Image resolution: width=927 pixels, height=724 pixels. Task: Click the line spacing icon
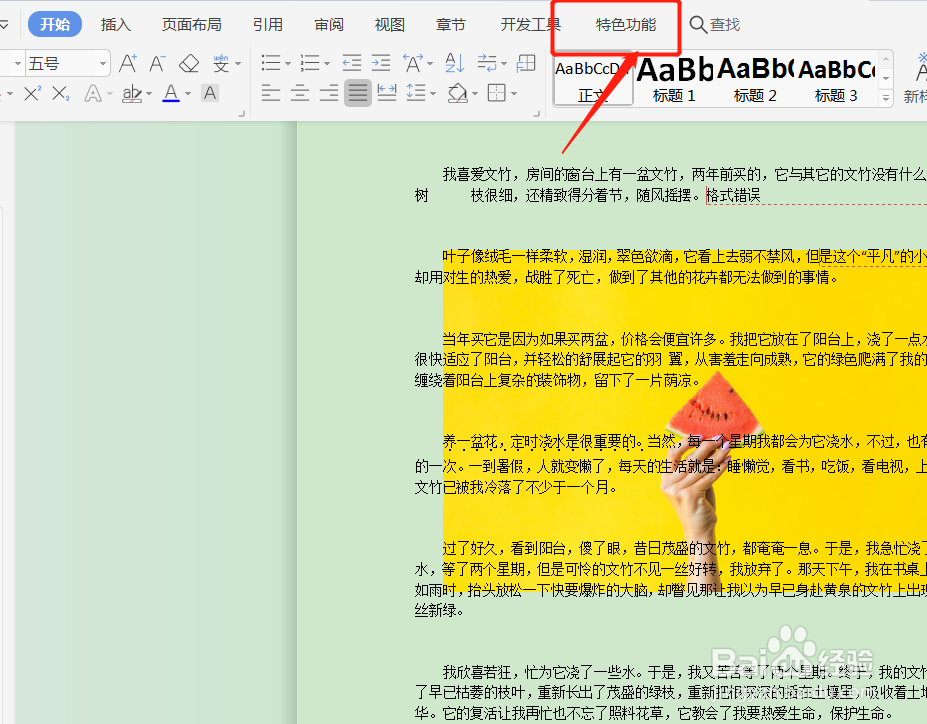(416, 93)
